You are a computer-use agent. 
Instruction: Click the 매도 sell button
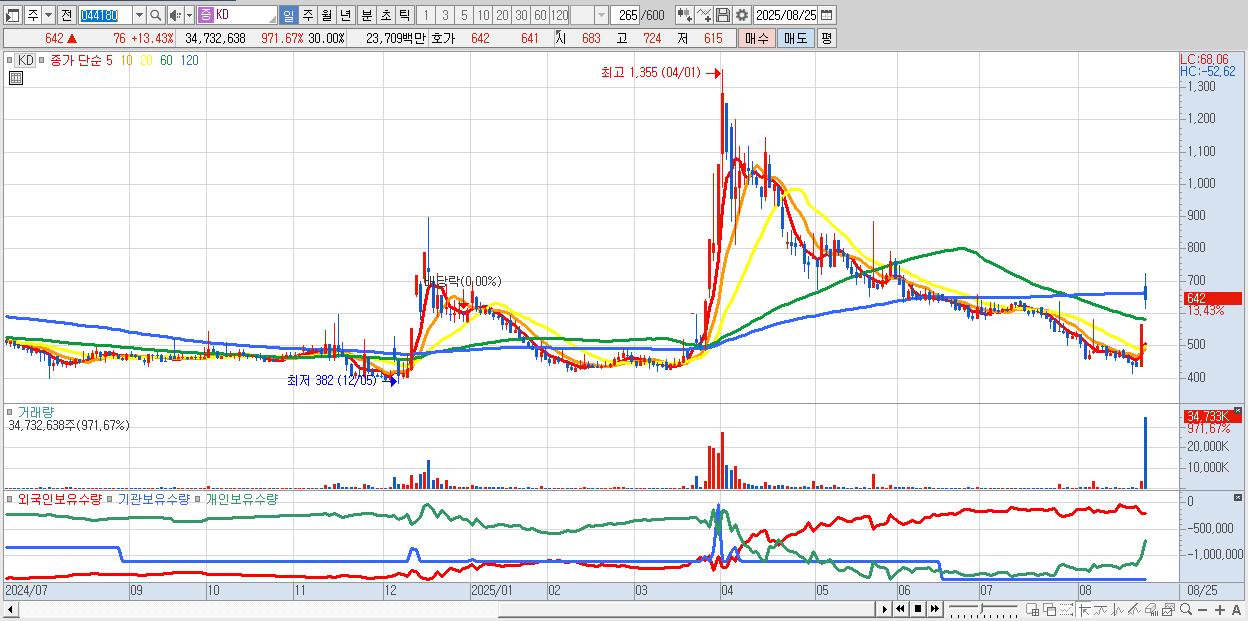795,38
